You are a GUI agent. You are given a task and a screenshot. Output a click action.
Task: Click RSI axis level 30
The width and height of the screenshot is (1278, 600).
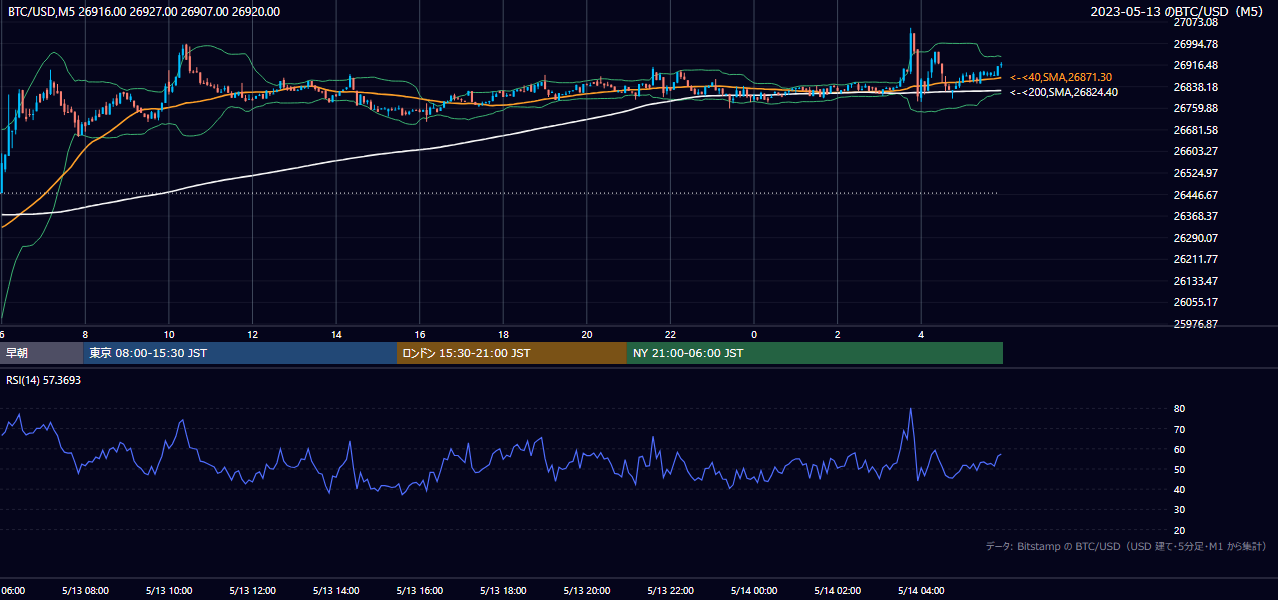coord(1179,510)
